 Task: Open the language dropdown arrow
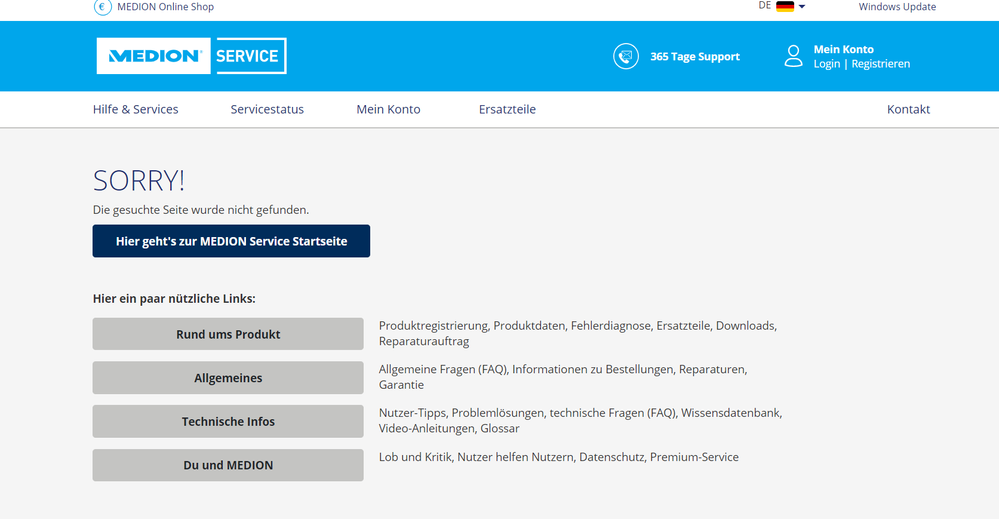pyautogui.click(x=802, y=7)
